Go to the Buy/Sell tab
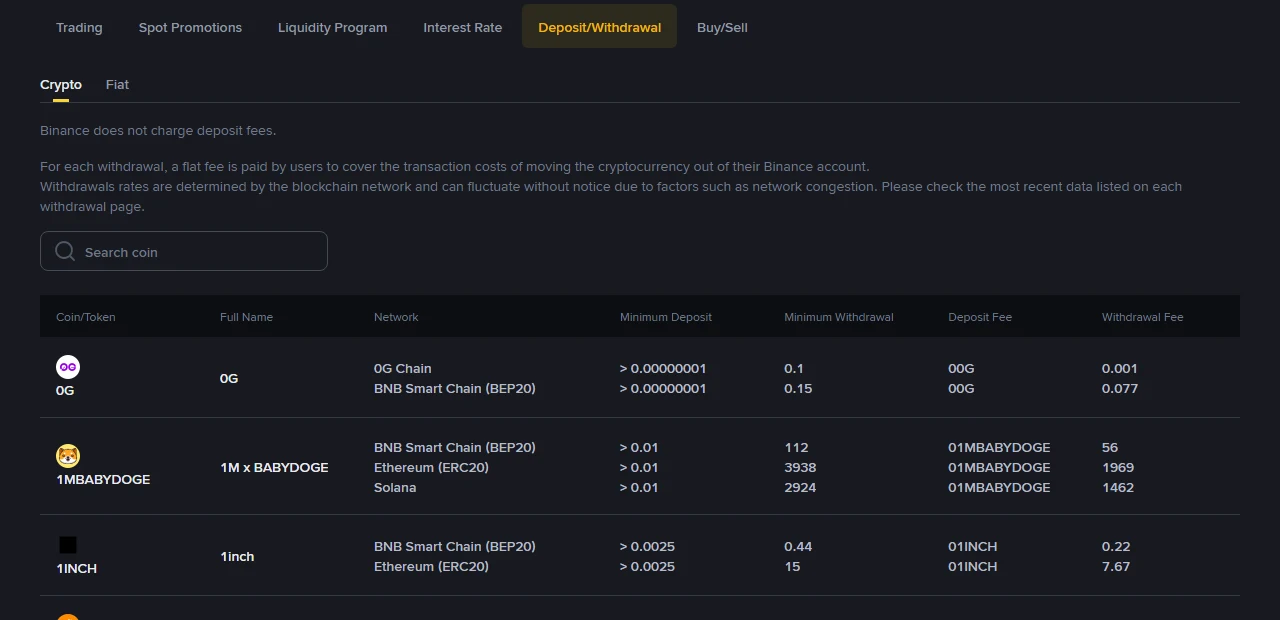 (722, 27)
